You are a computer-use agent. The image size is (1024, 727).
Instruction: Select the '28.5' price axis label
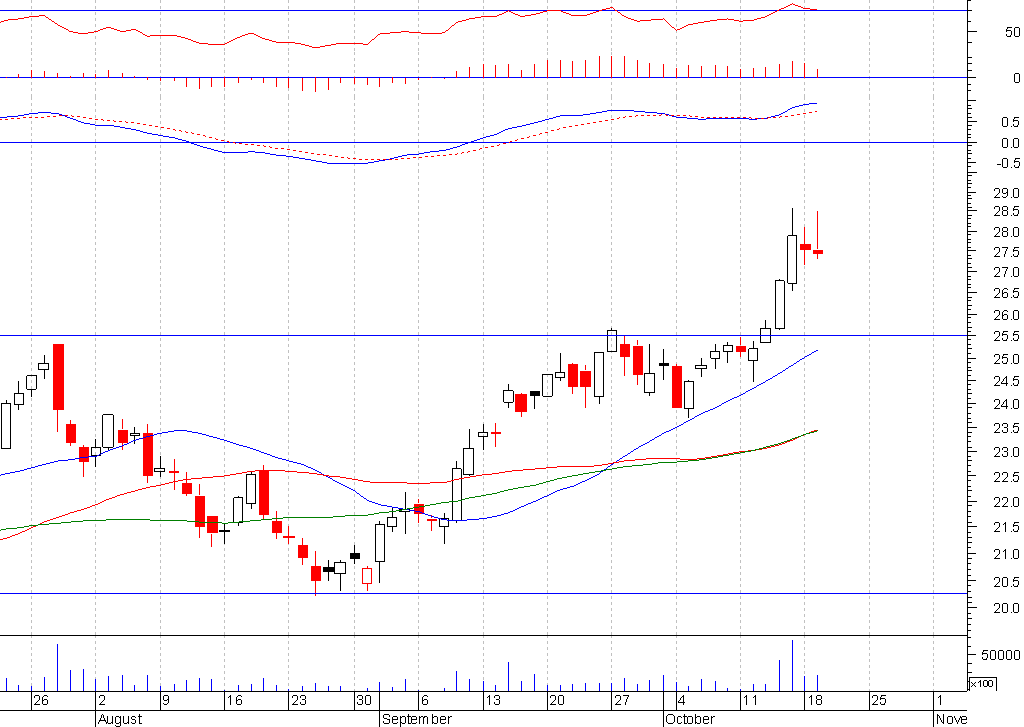click(1006, 212)
